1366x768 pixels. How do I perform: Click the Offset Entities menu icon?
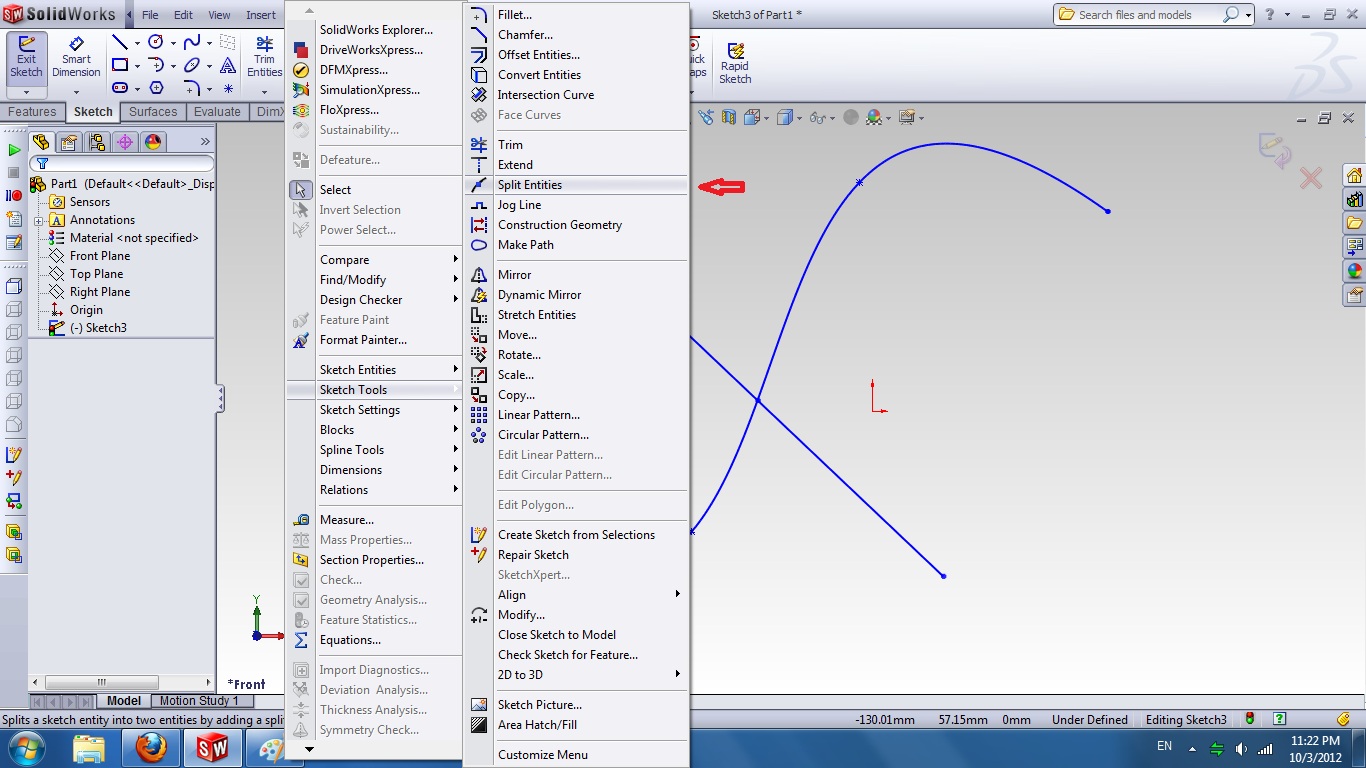coord(479,55)
